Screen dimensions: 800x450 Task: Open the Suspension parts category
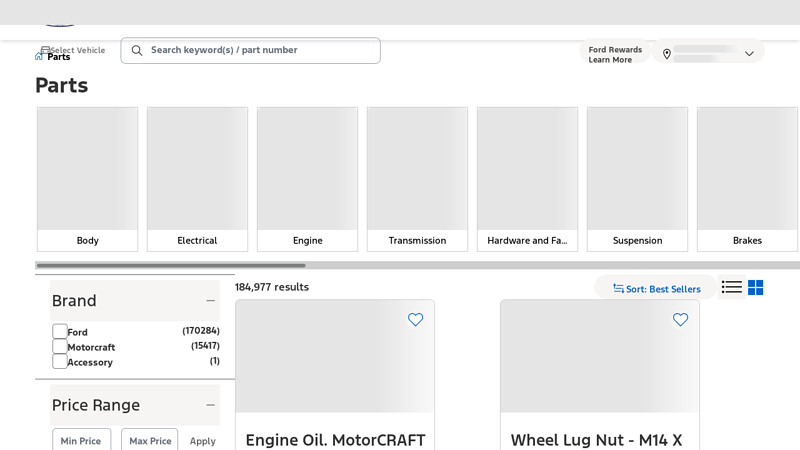(x=637, y=179)
